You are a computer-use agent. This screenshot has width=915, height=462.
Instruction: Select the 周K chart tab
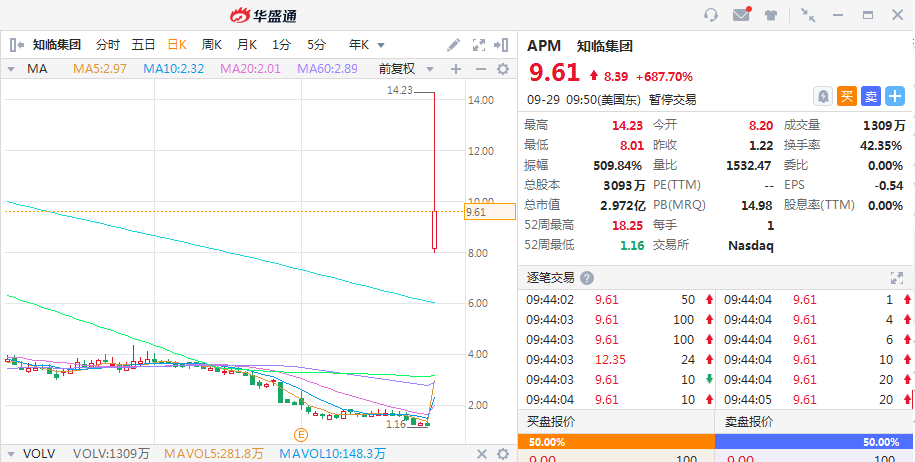click(x=212, y=45)
